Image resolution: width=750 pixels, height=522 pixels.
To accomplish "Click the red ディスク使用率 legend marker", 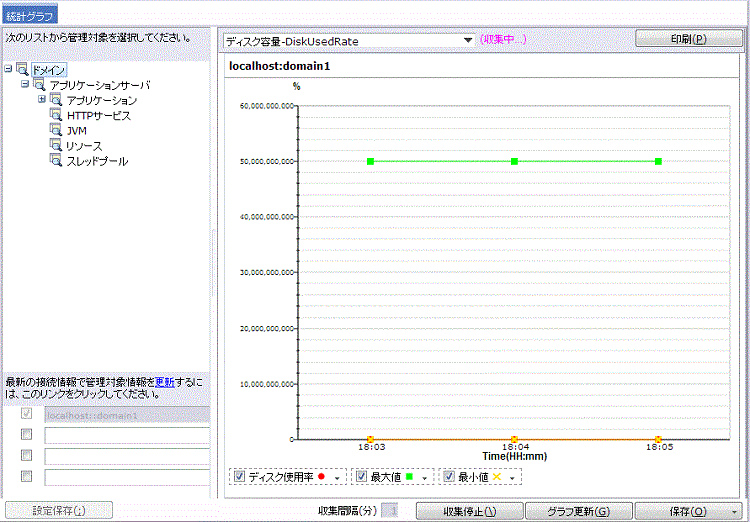I will pyautogui.click(x=321, y=478).
